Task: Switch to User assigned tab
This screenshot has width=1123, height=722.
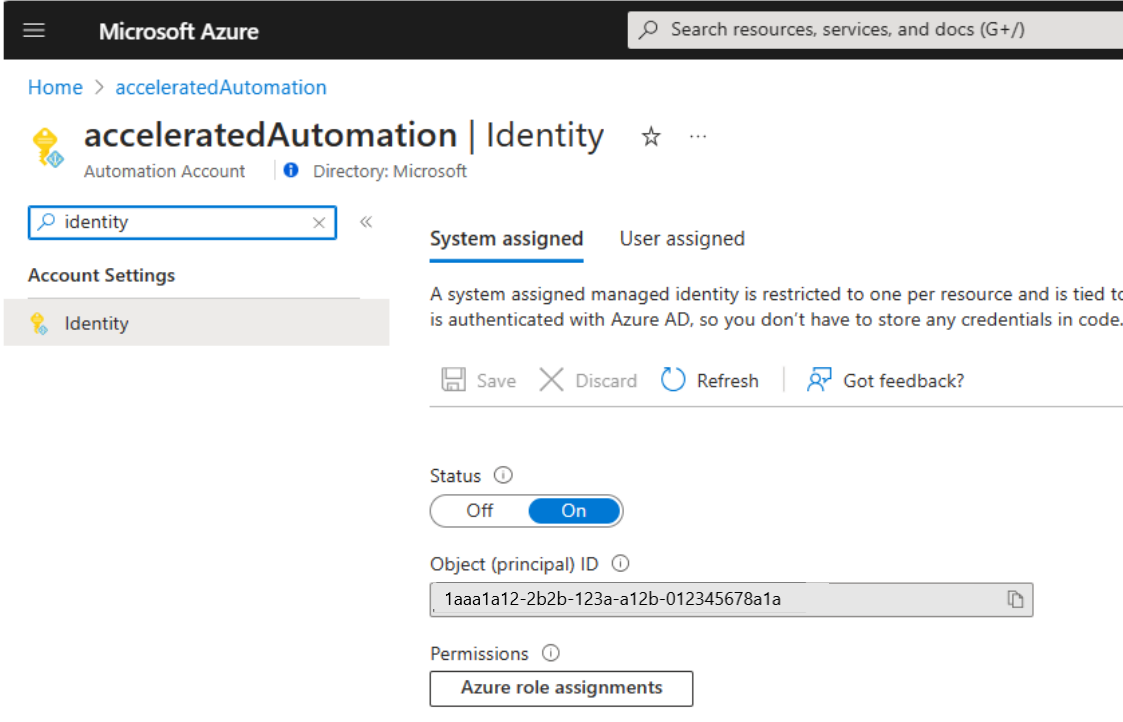Action: (x=682, y=239)
